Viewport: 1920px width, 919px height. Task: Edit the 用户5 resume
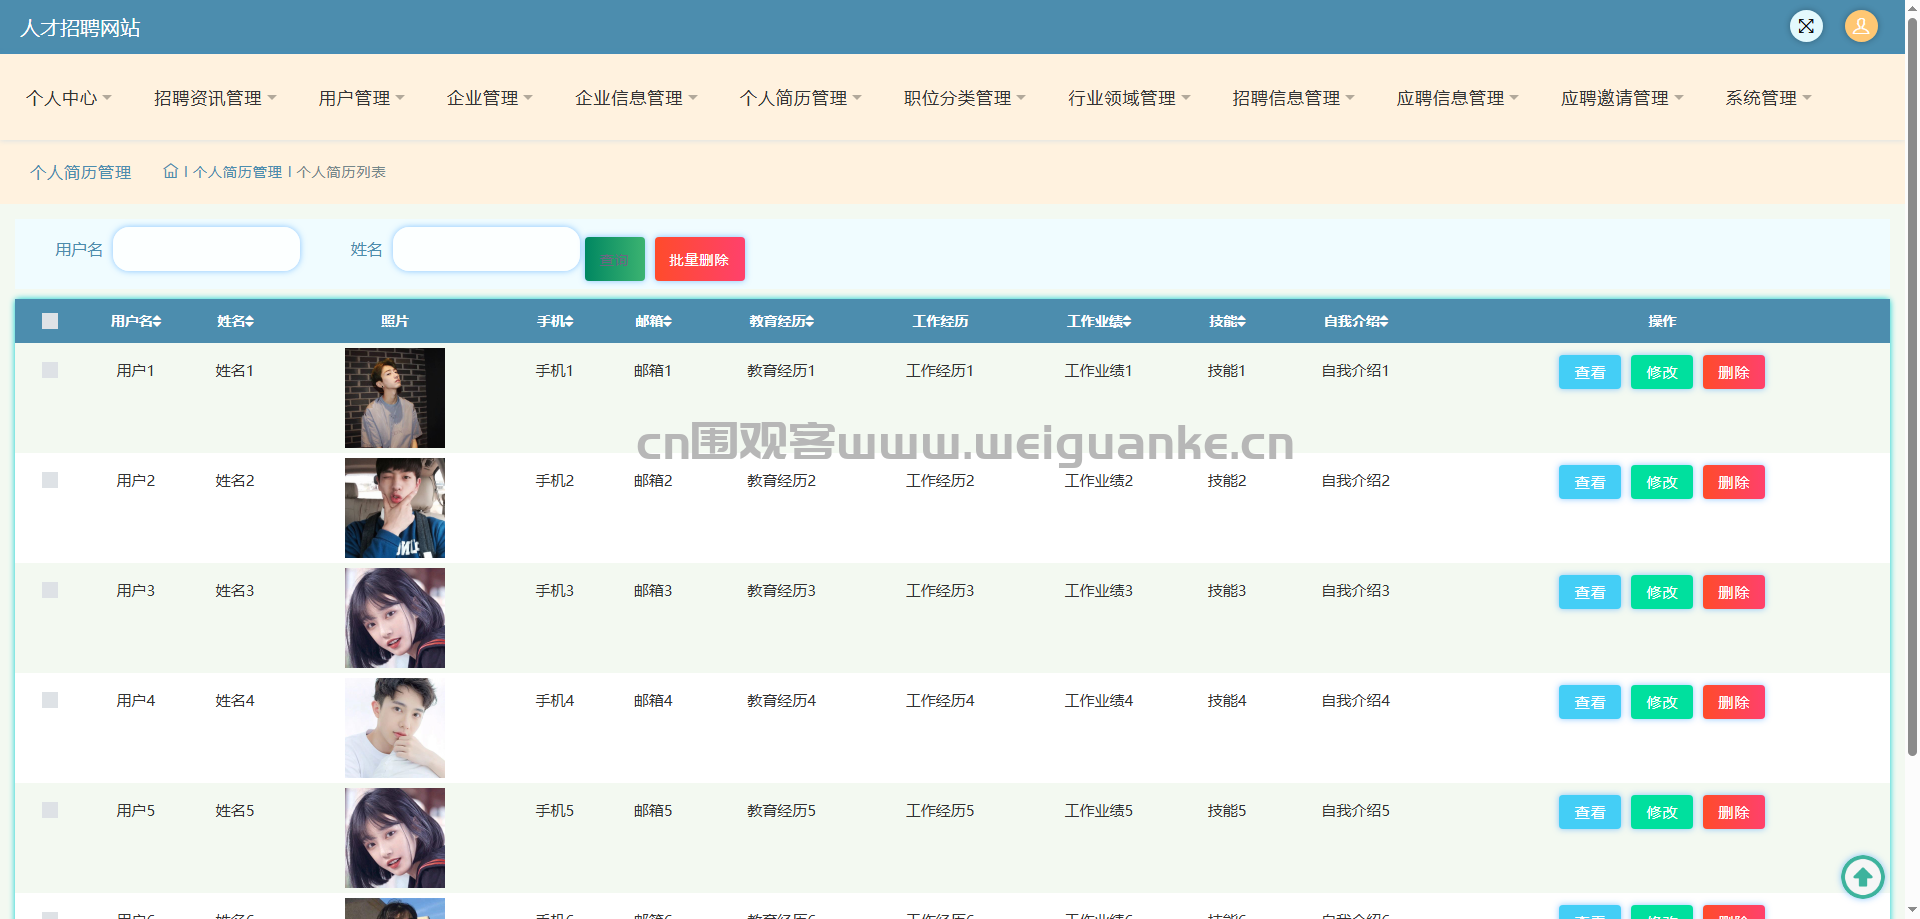(x=1662, y=812)
